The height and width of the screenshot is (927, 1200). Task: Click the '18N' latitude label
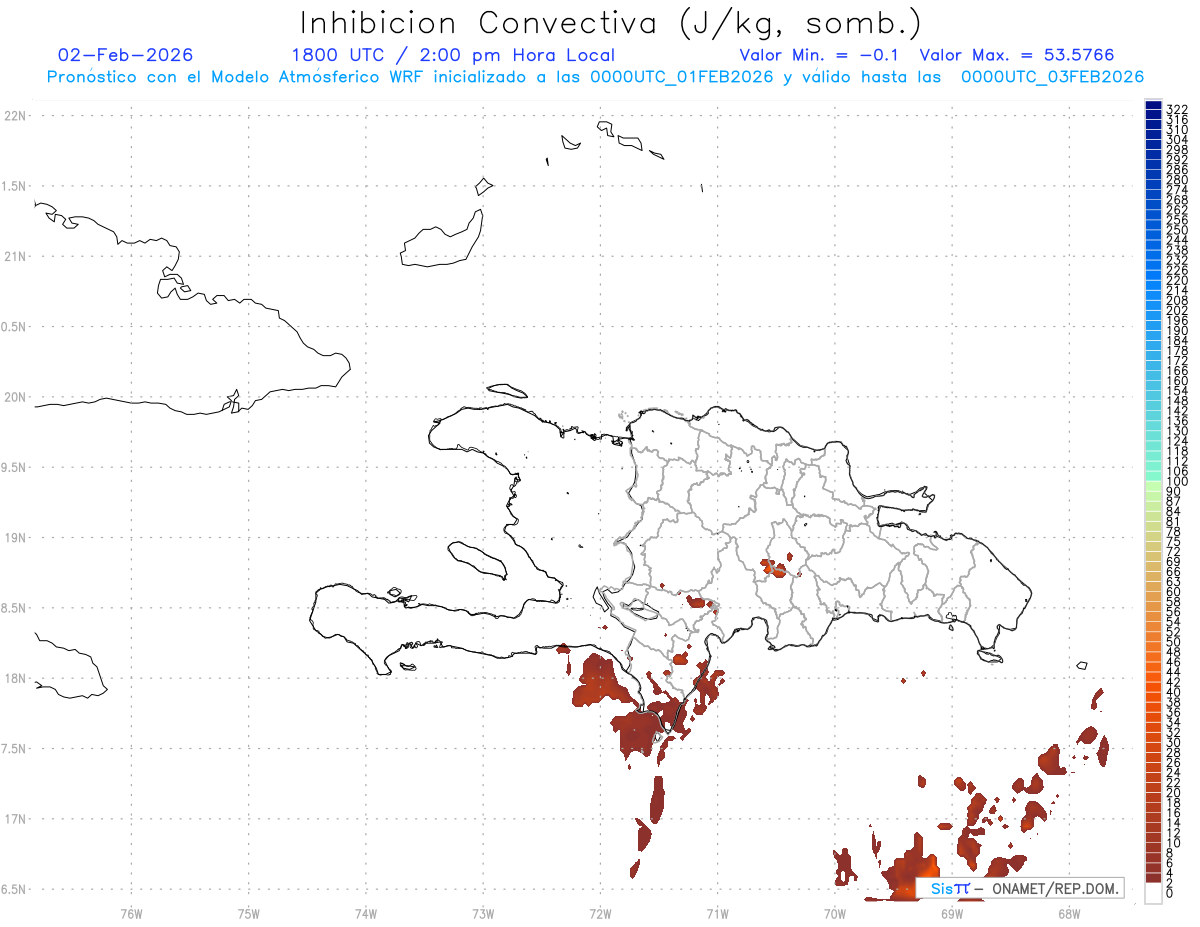coord(15,678)
